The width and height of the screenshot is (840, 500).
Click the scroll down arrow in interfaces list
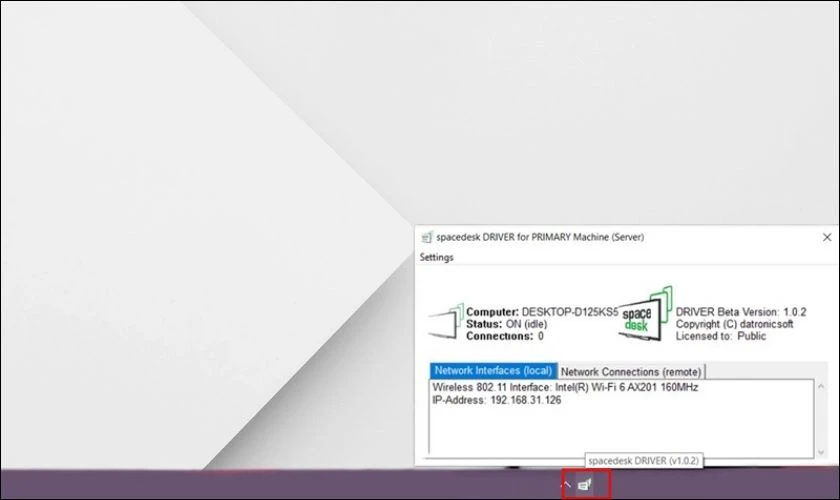821,450
